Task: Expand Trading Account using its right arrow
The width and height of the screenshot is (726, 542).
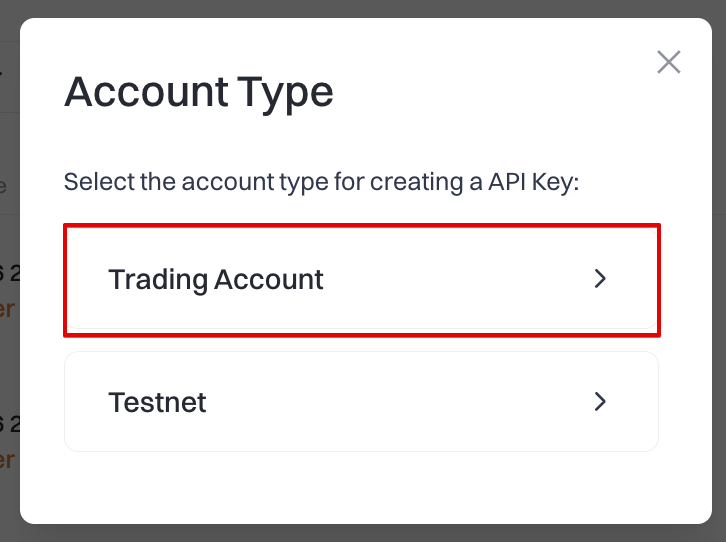Action: click(x=600, y=279)
